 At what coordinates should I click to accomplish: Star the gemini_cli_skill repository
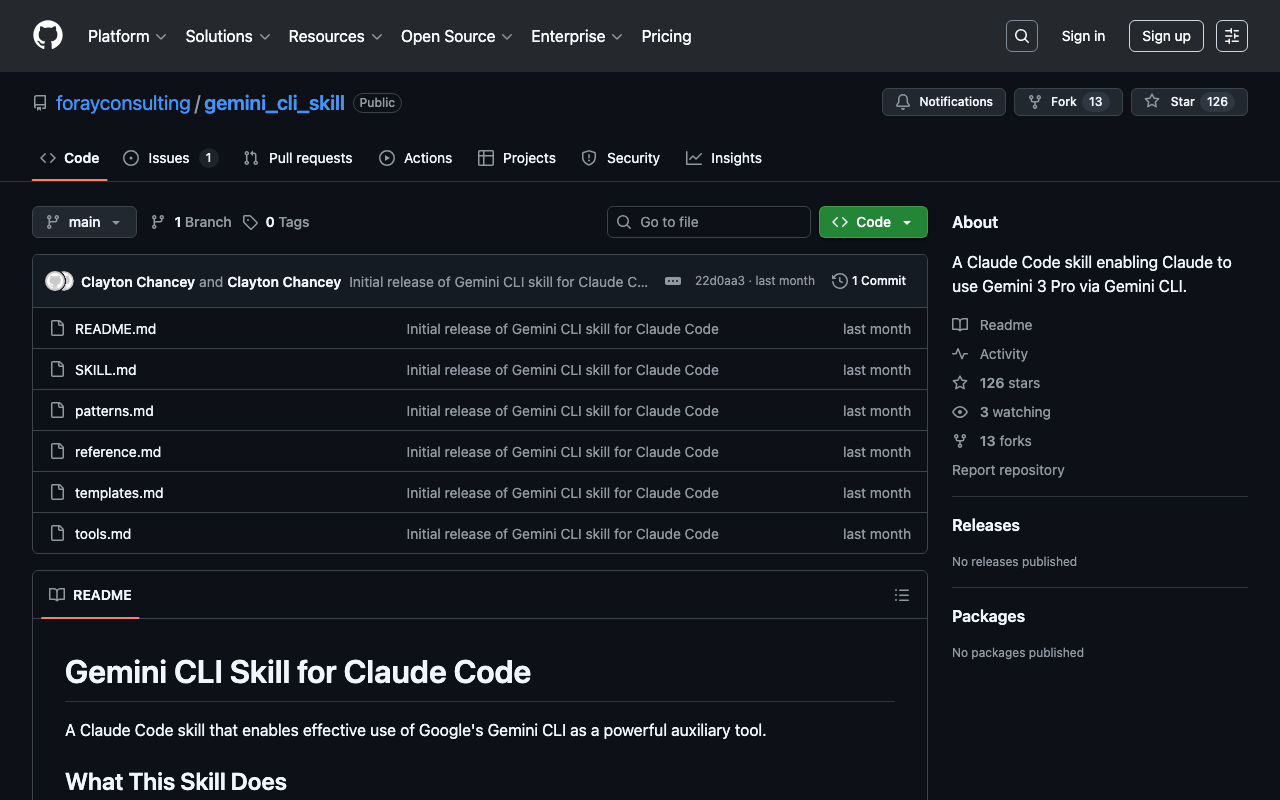(x=1188, y=102)
